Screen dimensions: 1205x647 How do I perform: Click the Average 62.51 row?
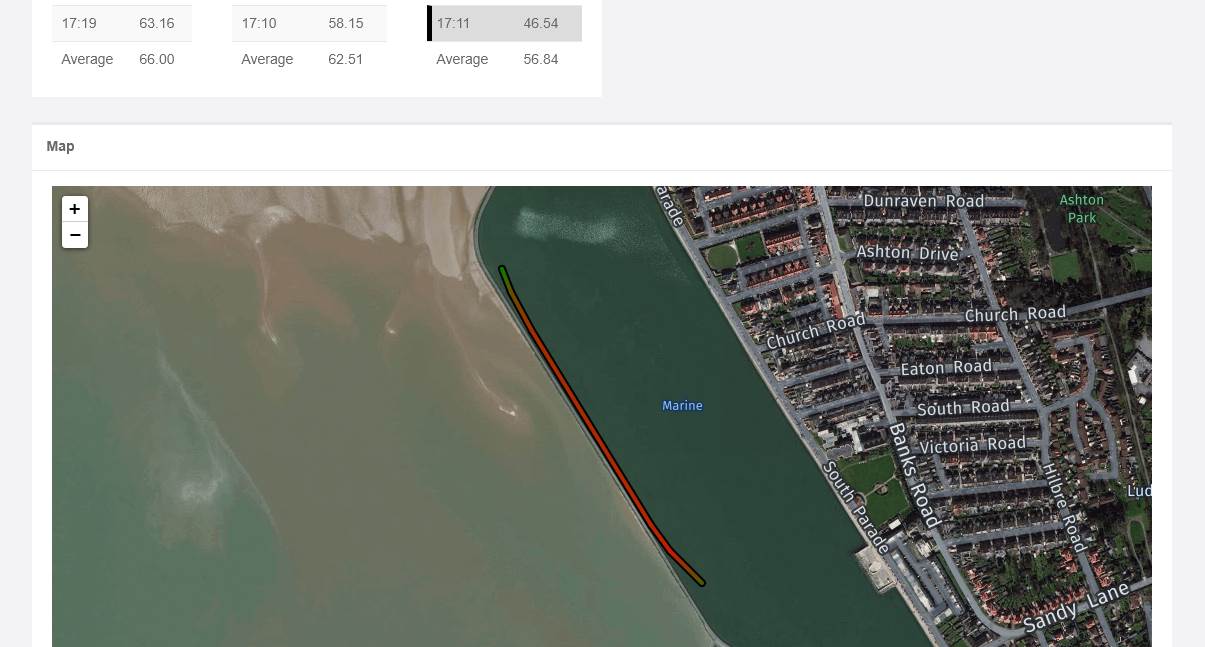point(309,59)
